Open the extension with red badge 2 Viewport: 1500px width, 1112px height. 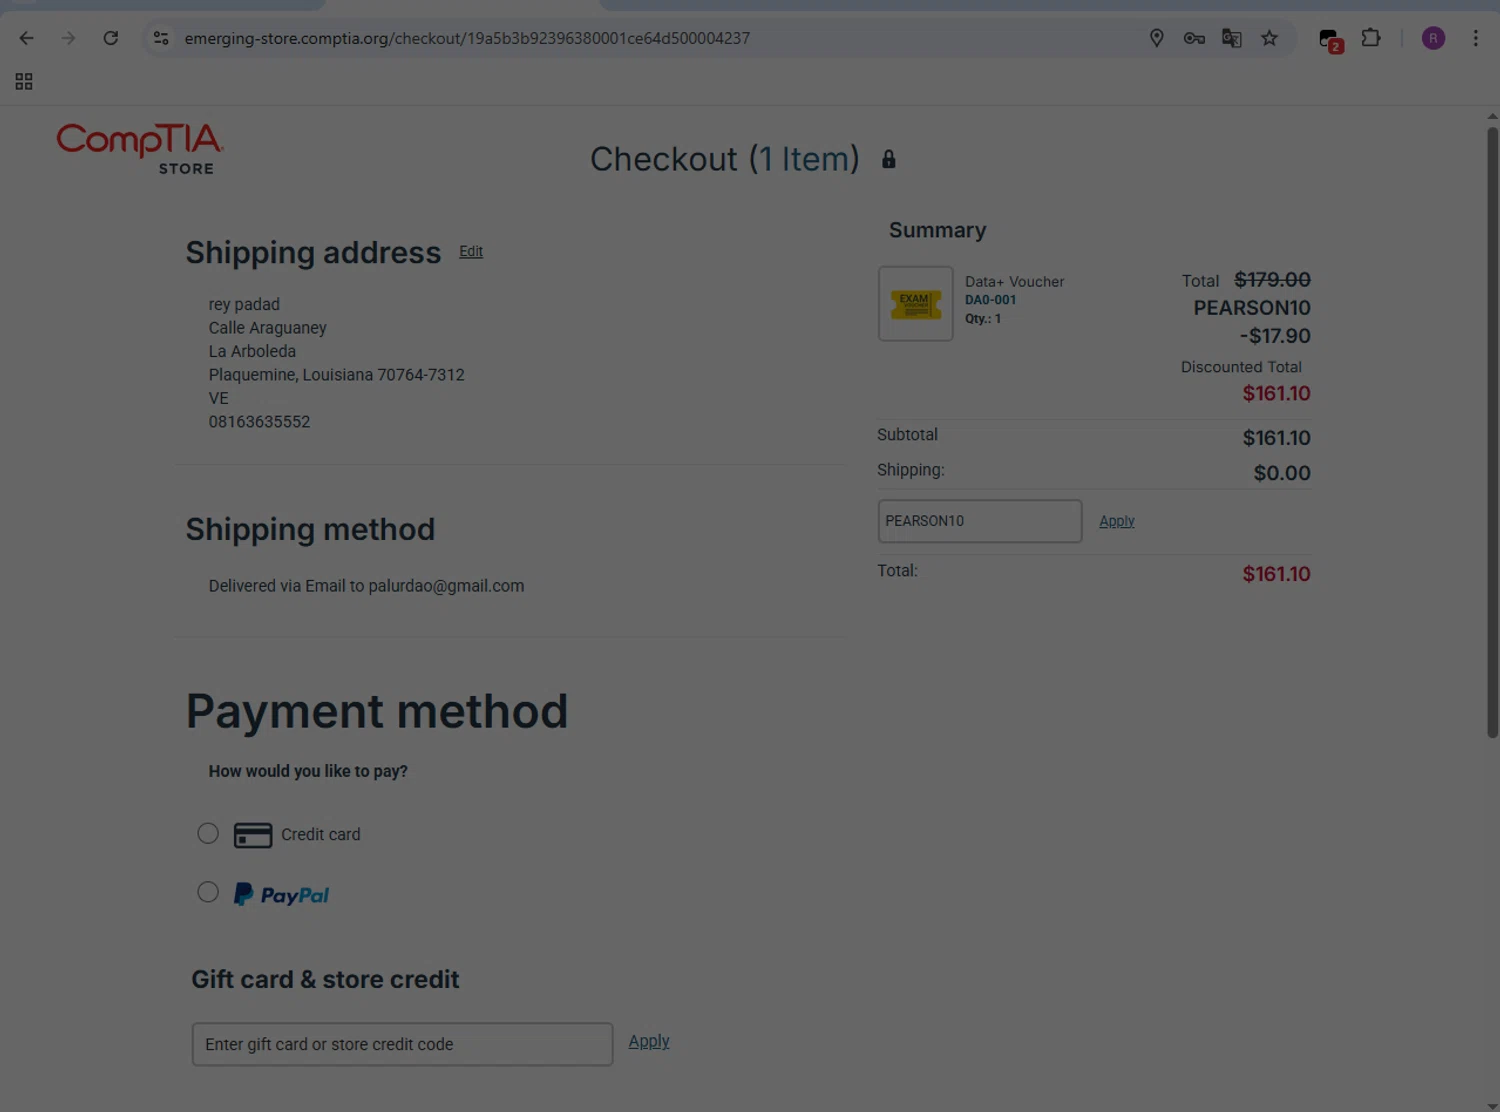1330,40
